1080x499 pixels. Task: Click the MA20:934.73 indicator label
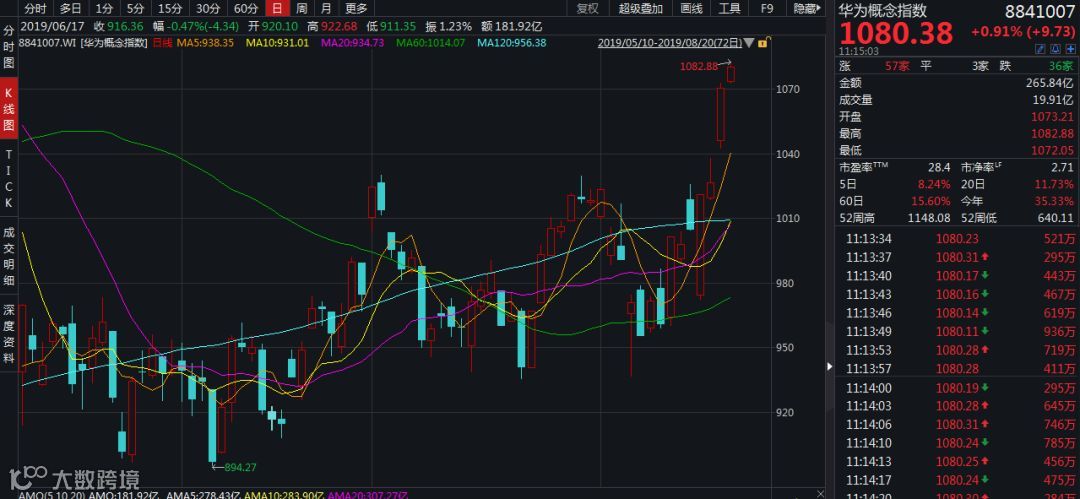point(353,43)
